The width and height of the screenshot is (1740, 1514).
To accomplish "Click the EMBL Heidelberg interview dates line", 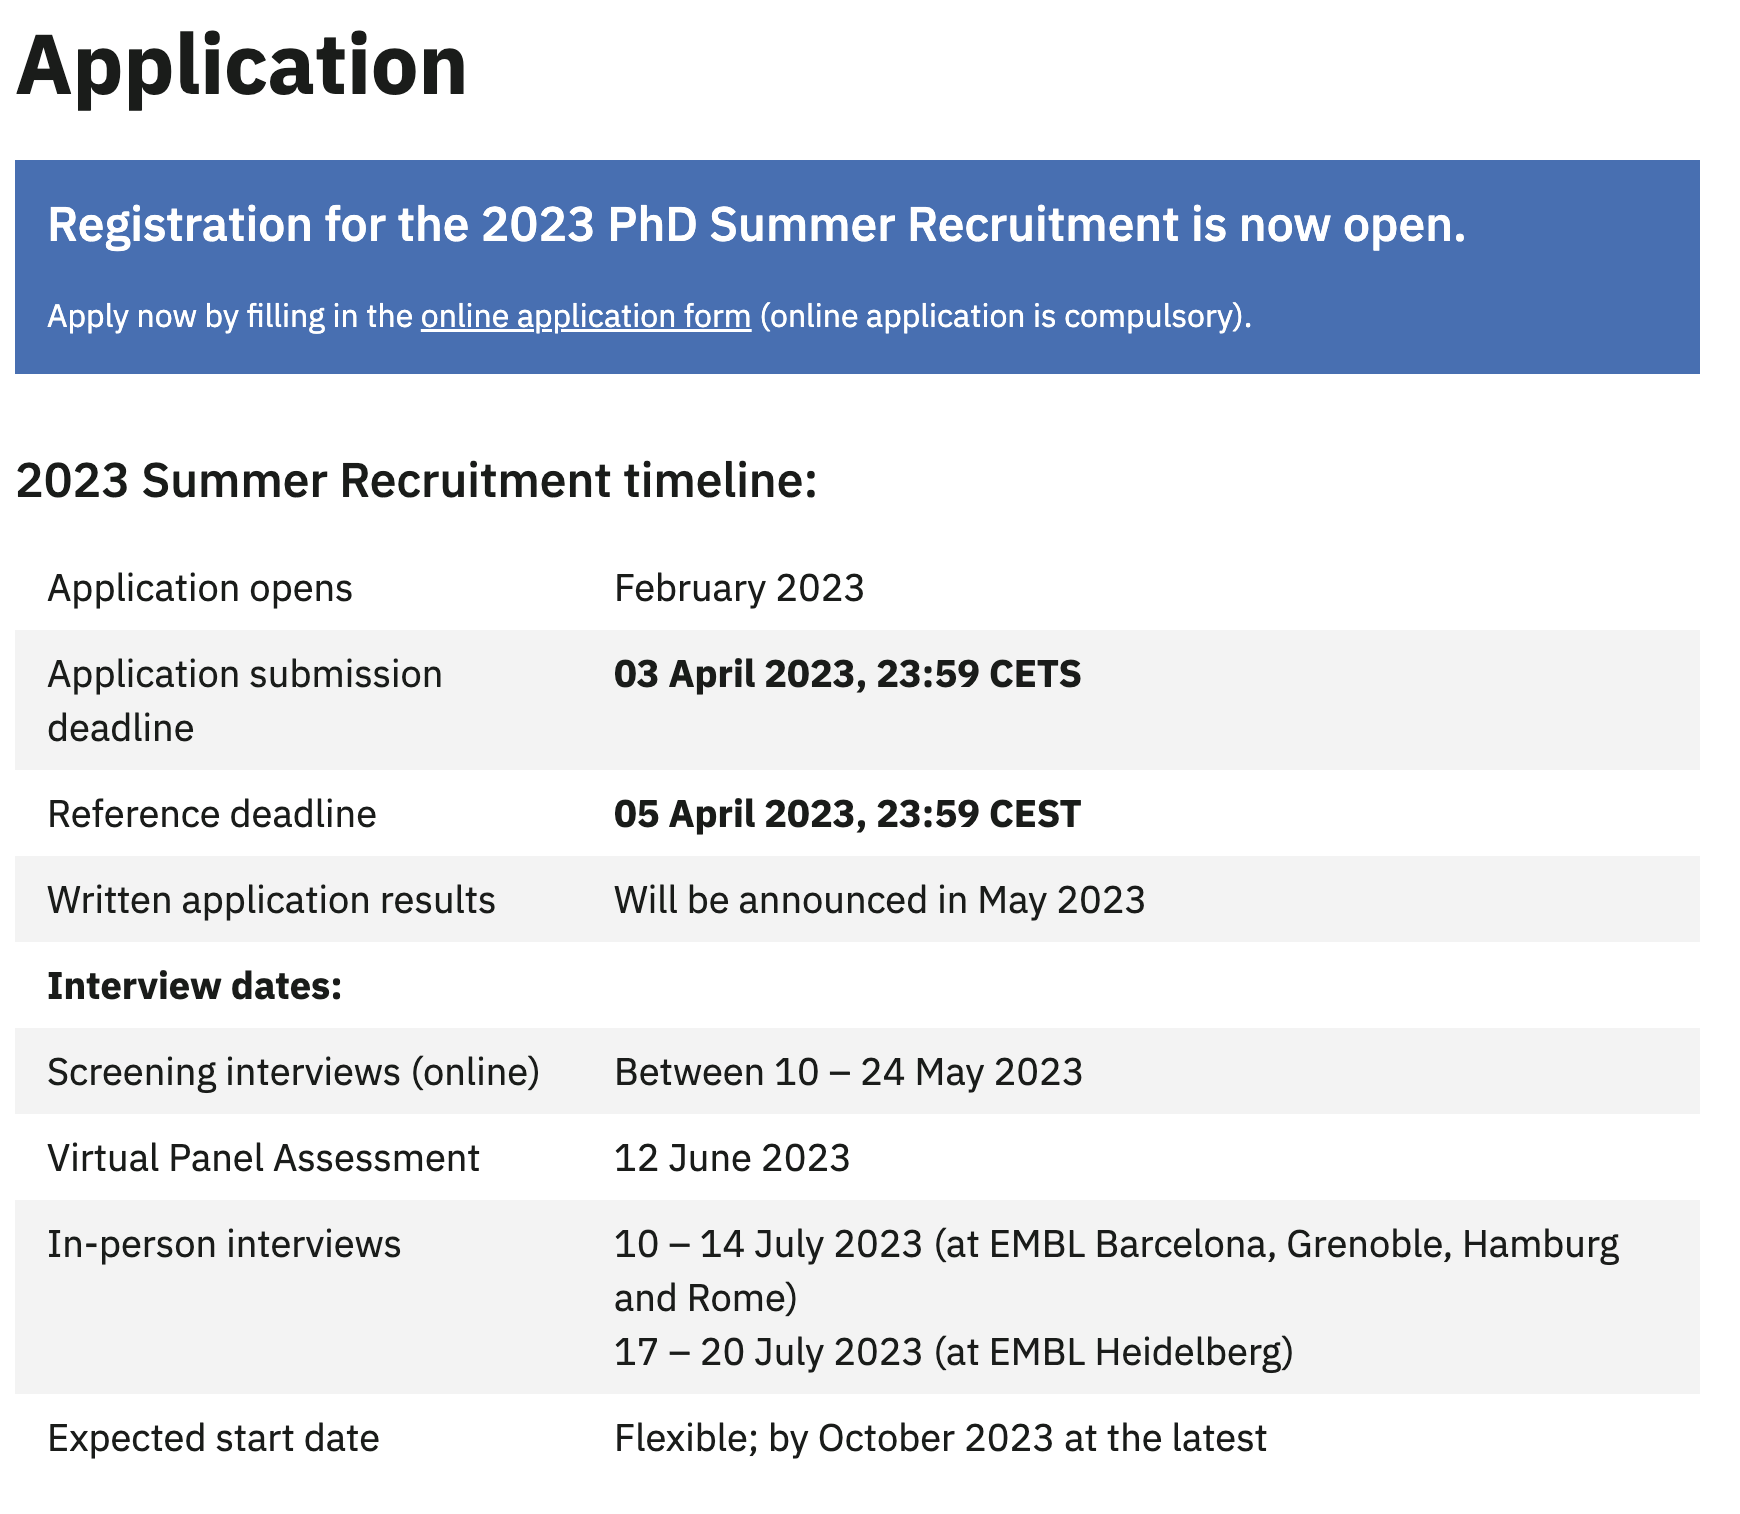I will pos(953,1352).
